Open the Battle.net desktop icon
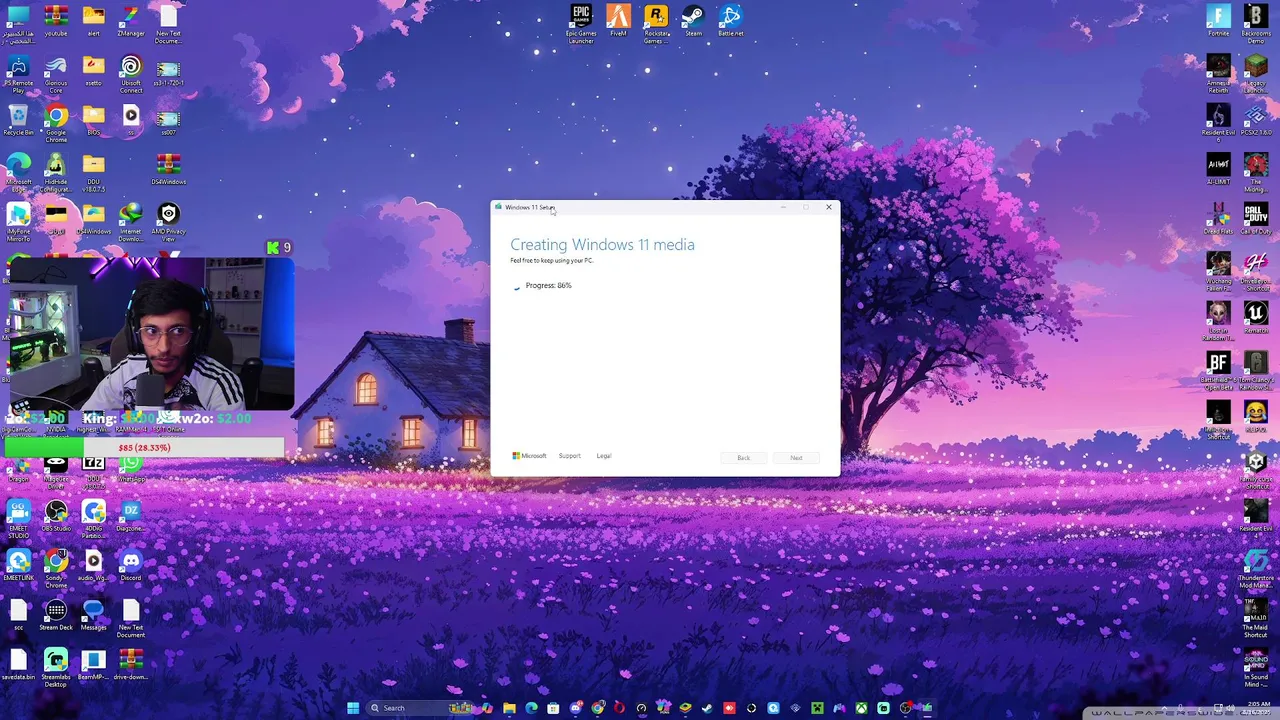This screenshot has width=1280, height=720. (x=730, y=21)
